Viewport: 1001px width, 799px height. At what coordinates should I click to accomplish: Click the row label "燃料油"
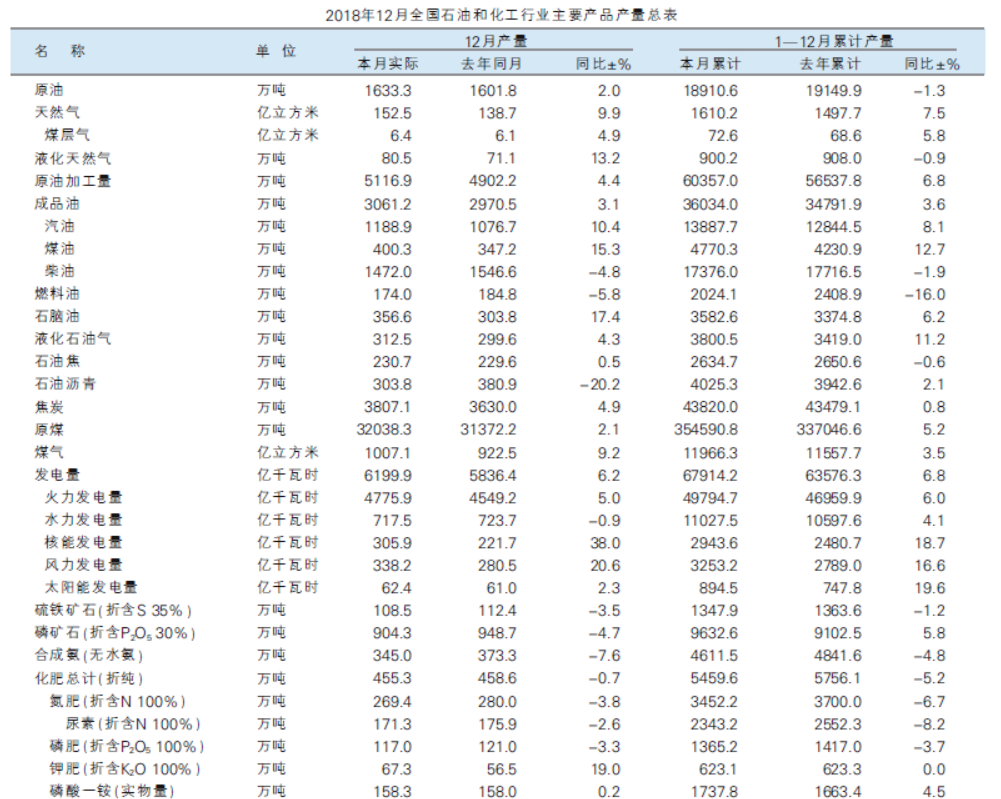57,294
